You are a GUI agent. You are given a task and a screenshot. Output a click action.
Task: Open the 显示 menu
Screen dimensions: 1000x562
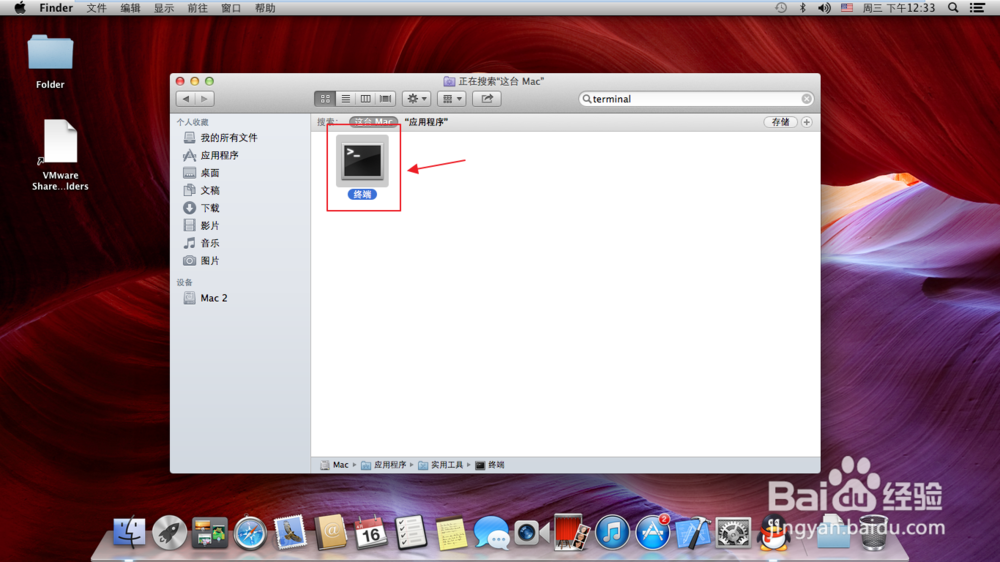[164, 8]
